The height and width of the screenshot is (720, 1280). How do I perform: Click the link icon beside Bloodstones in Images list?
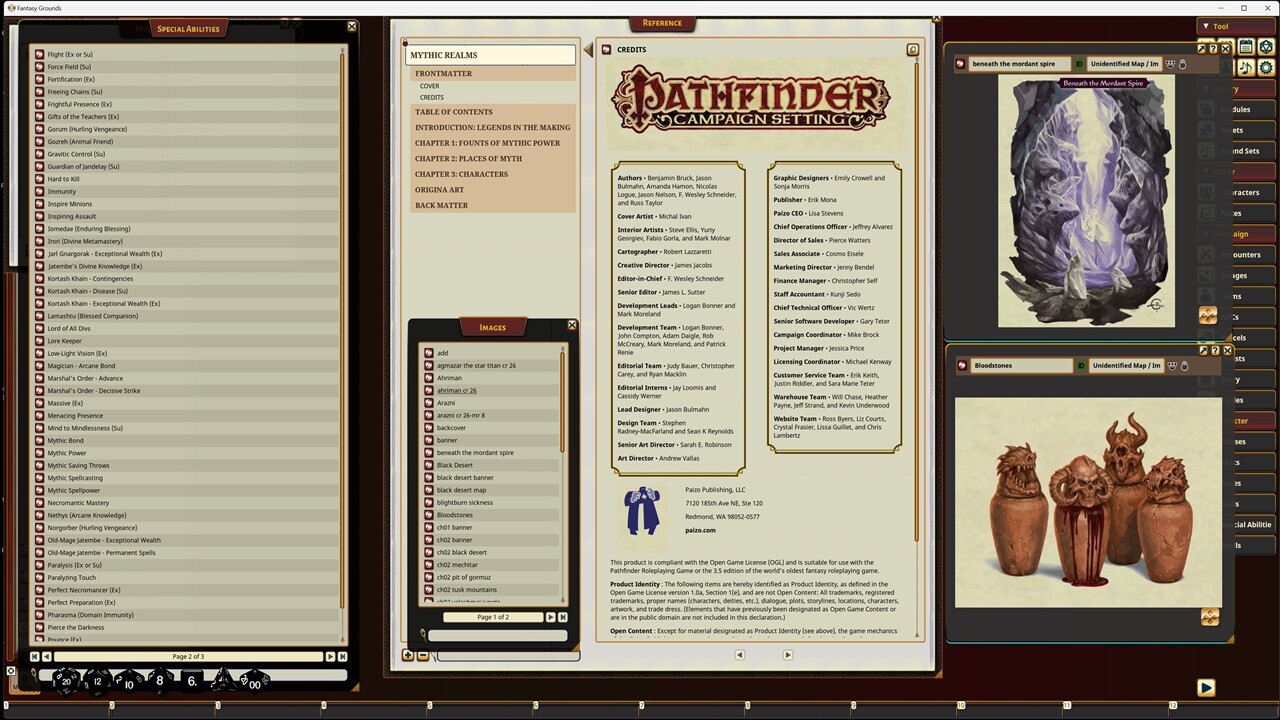coord(429,515)
